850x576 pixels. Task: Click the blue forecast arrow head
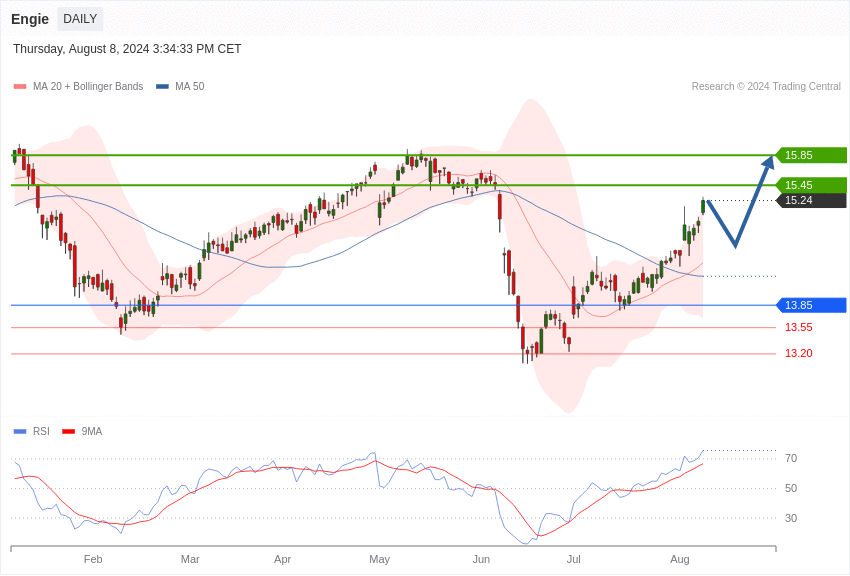coord(768,163)
